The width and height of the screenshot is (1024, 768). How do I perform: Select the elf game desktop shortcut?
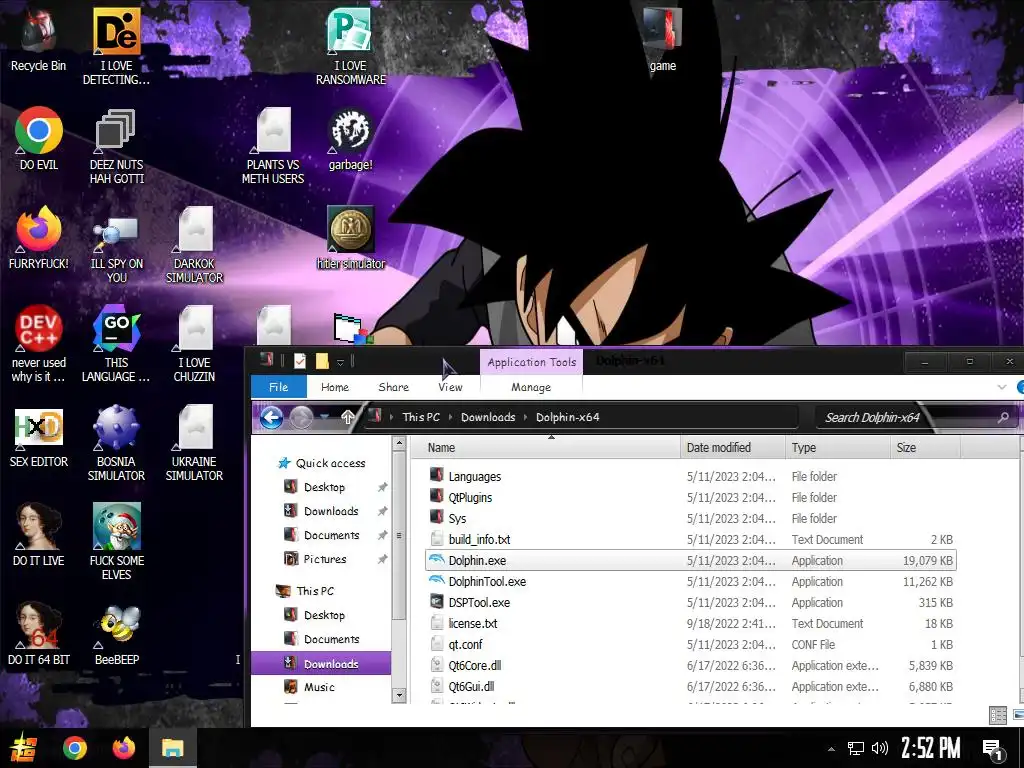(x=116, y=541)
